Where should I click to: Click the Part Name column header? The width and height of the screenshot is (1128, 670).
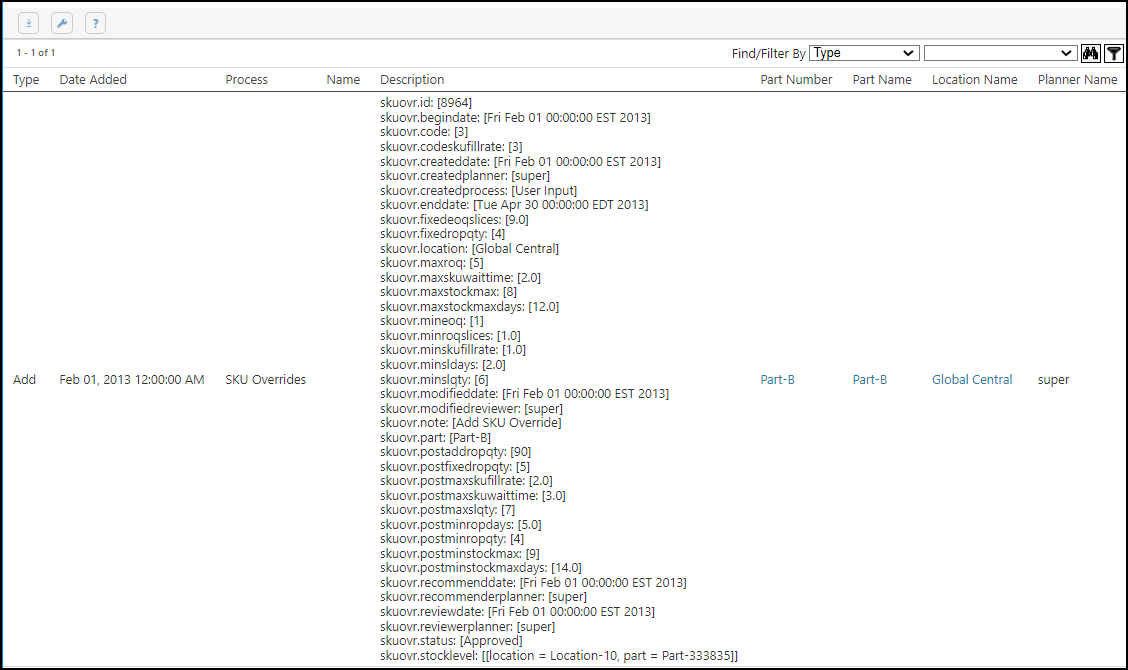point(882,80)
